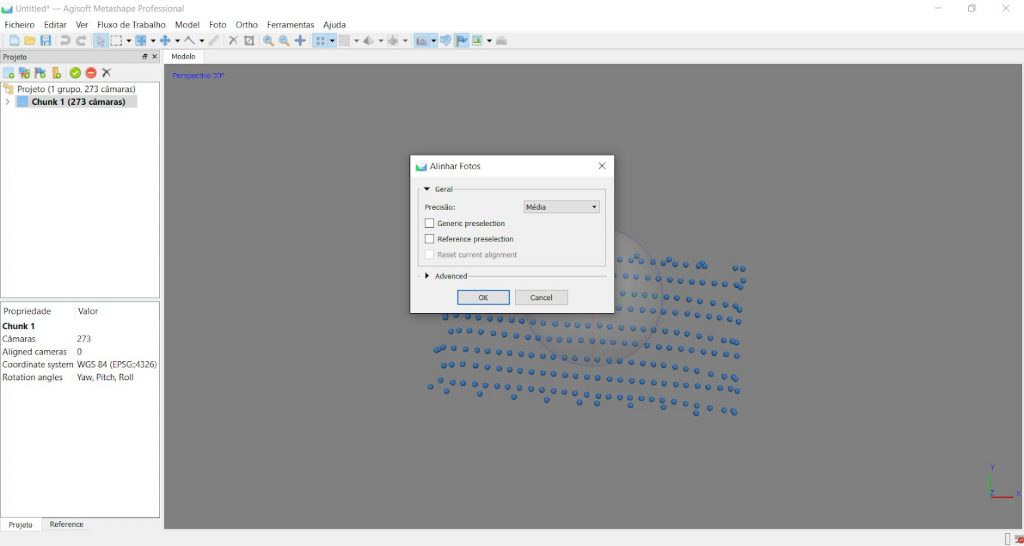Click the Undo arrow icon
Screen dimensions: 1024x546
[x=65, y=41]
